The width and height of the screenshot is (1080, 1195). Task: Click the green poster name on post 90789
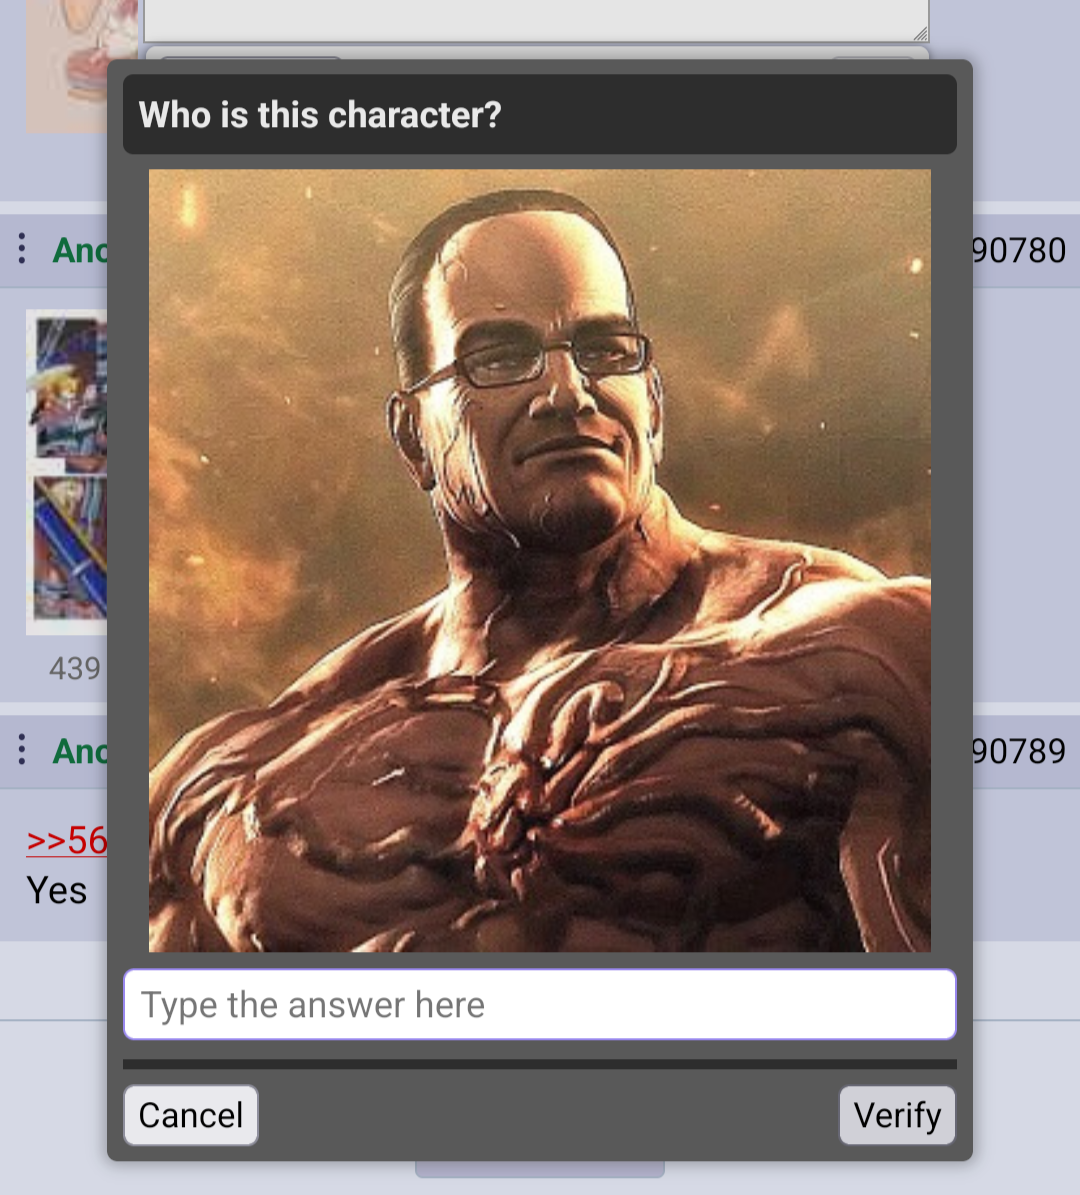click(x=79, y=751)
